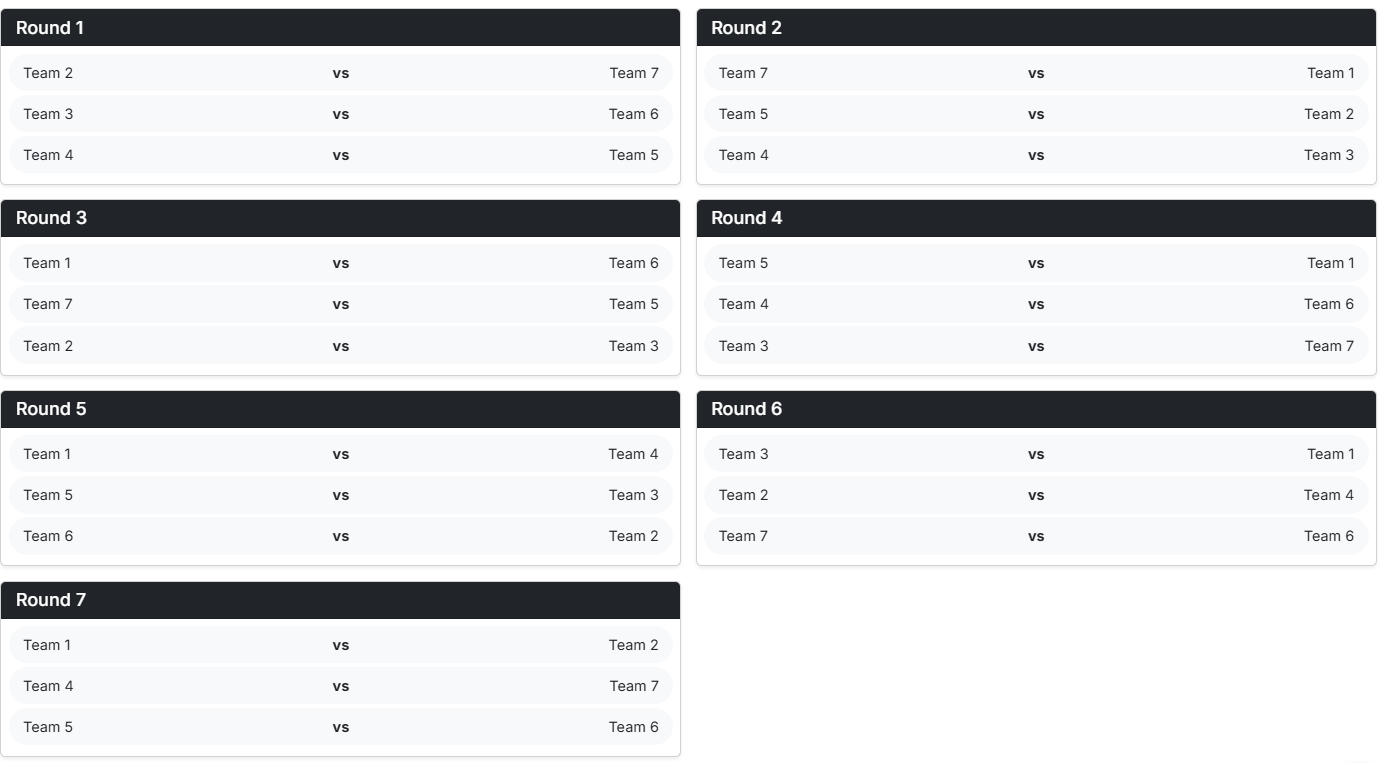
Task: Click the Round 7 header
Action: coord(51,600)
